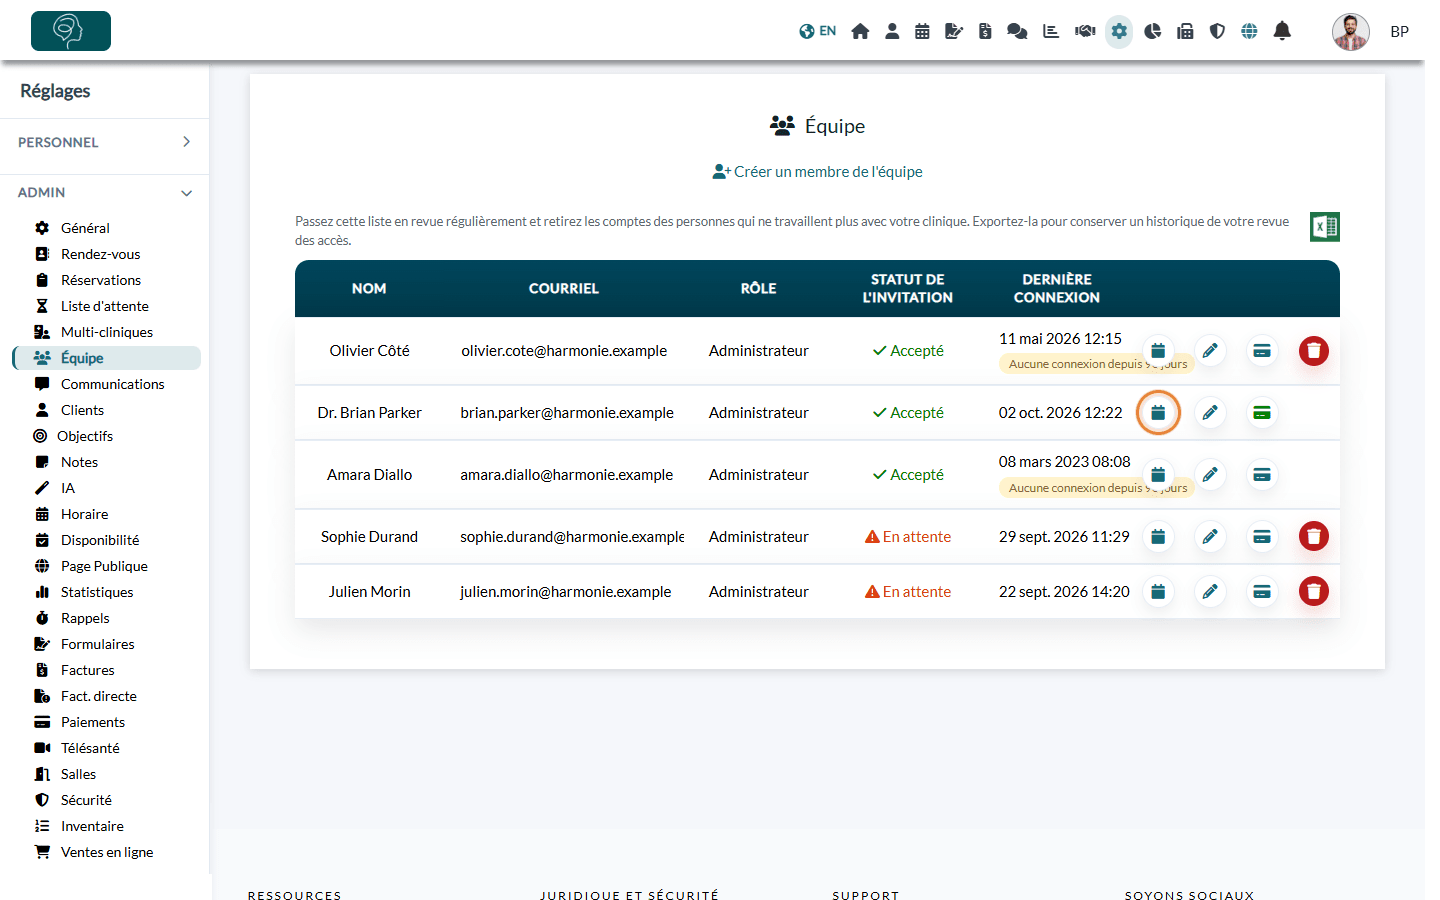Open the pie chart statistics icon
Viewport: 1440px width, 900px height.
click(1153, 31)
